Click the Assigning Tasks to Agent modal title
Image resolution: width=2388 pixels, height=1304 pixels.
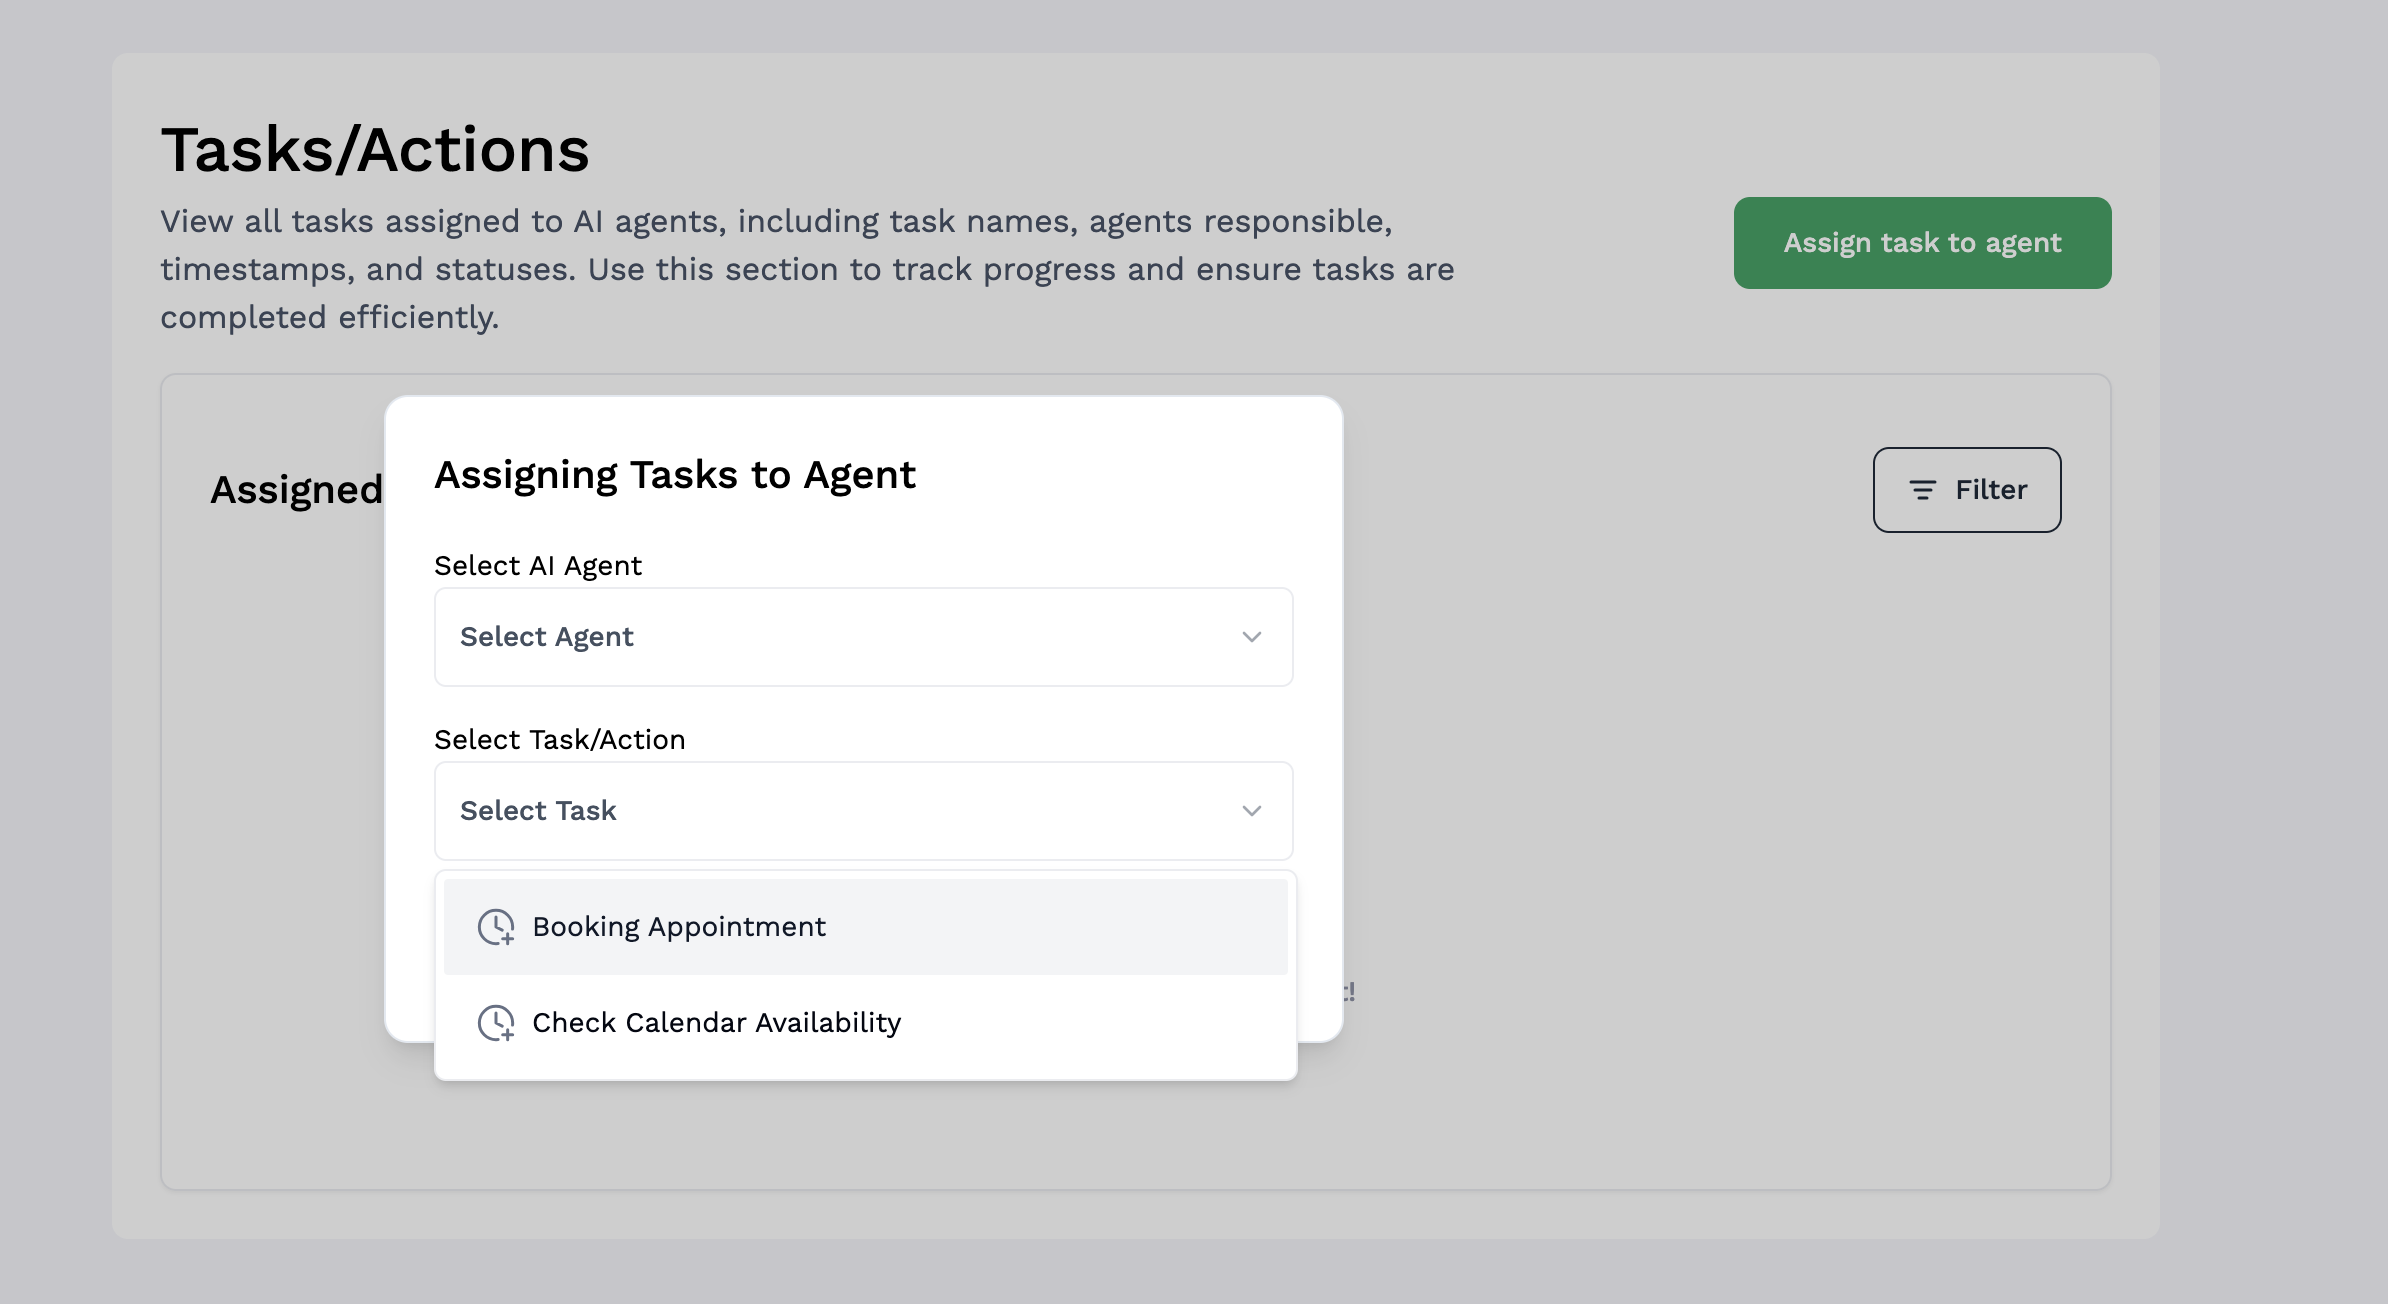(674, 475)
